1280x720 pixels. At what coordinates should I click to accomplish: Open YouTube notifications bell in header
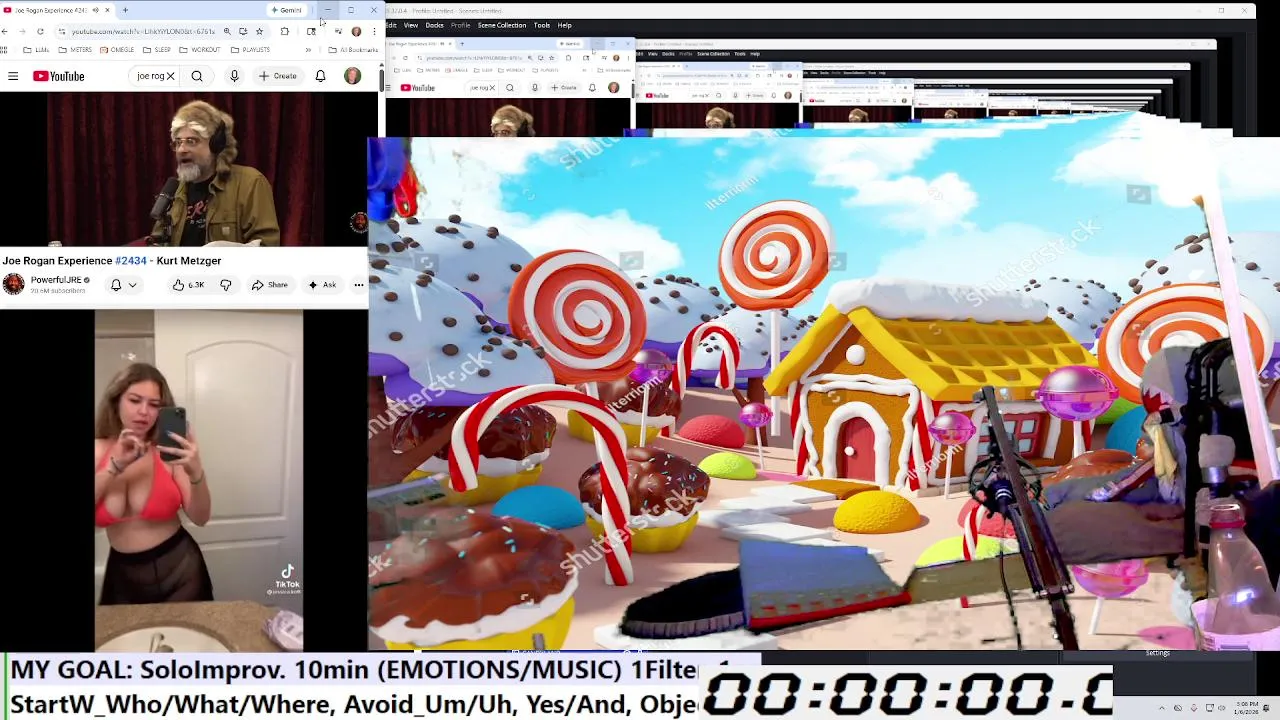click(320, 76)
